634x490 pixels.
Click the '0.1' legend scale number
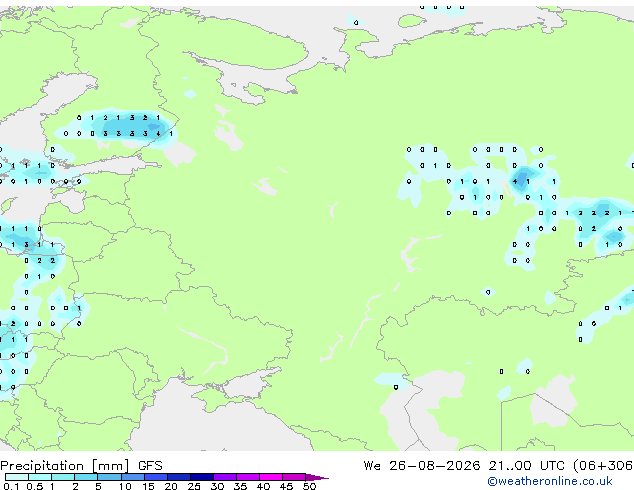click(12, 486)
